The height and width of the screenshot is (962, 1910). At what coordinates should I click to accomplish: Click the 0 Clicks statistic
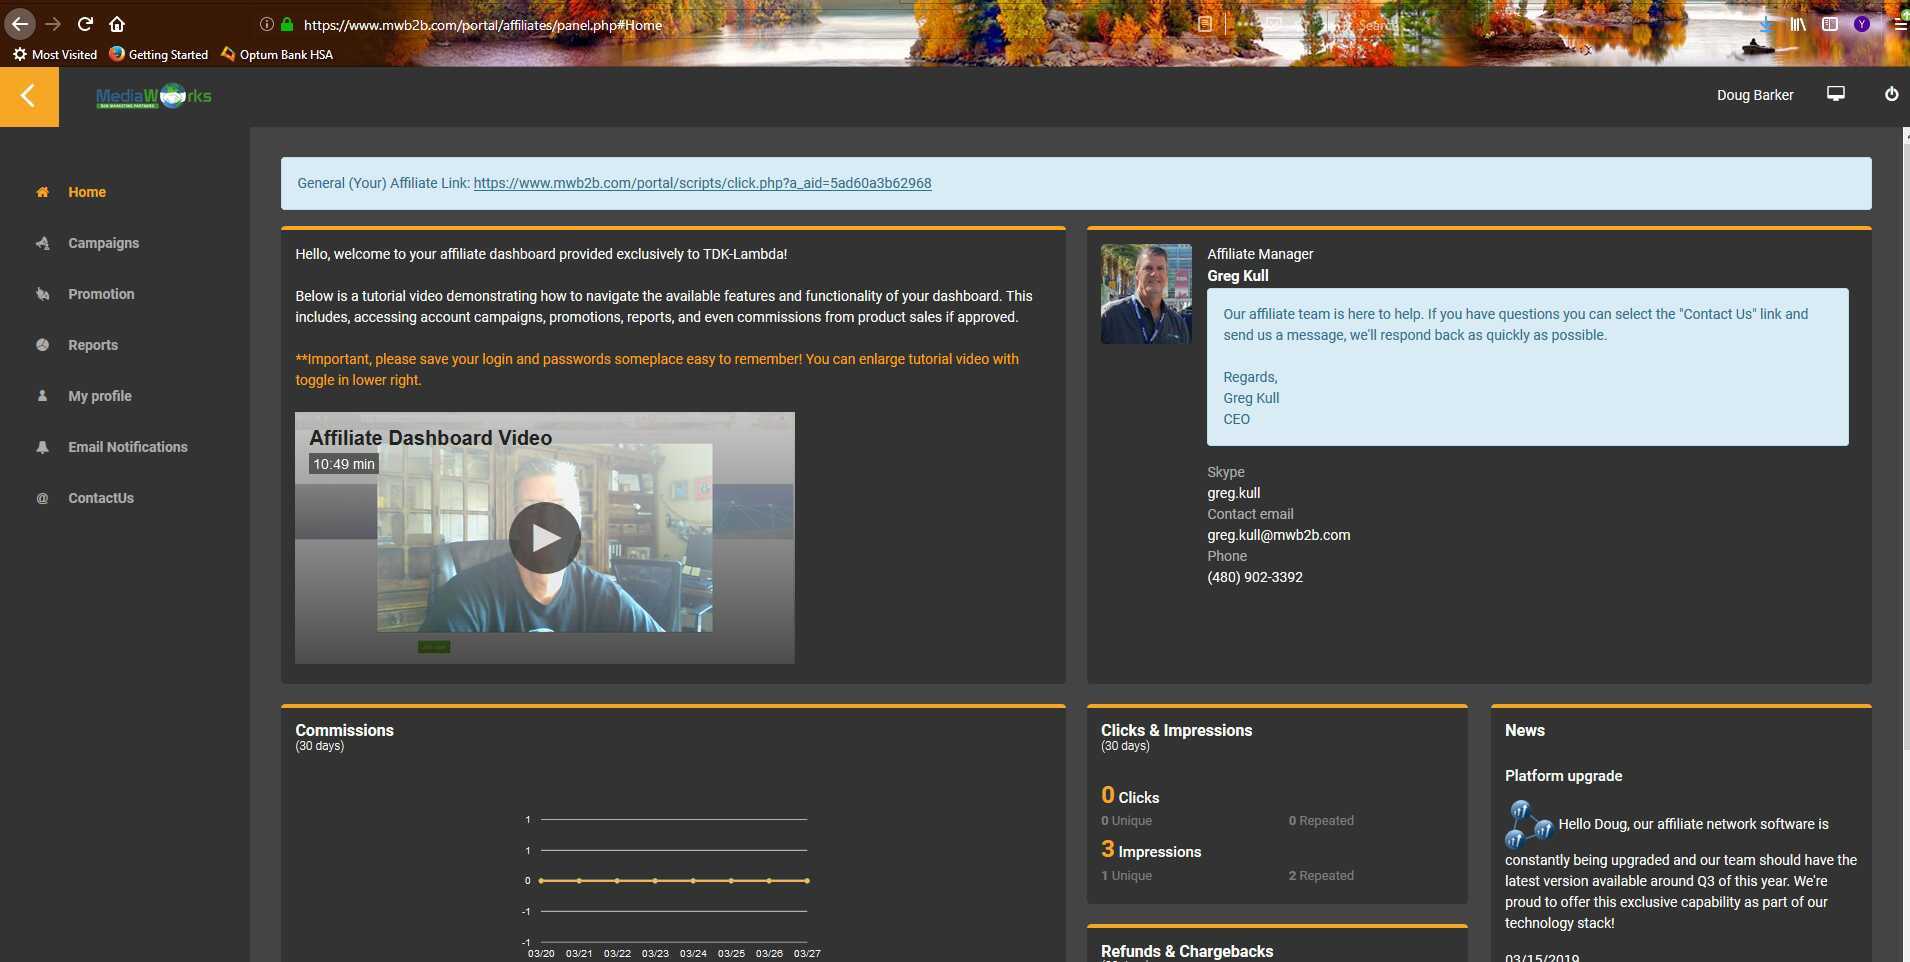(1130, 796)
